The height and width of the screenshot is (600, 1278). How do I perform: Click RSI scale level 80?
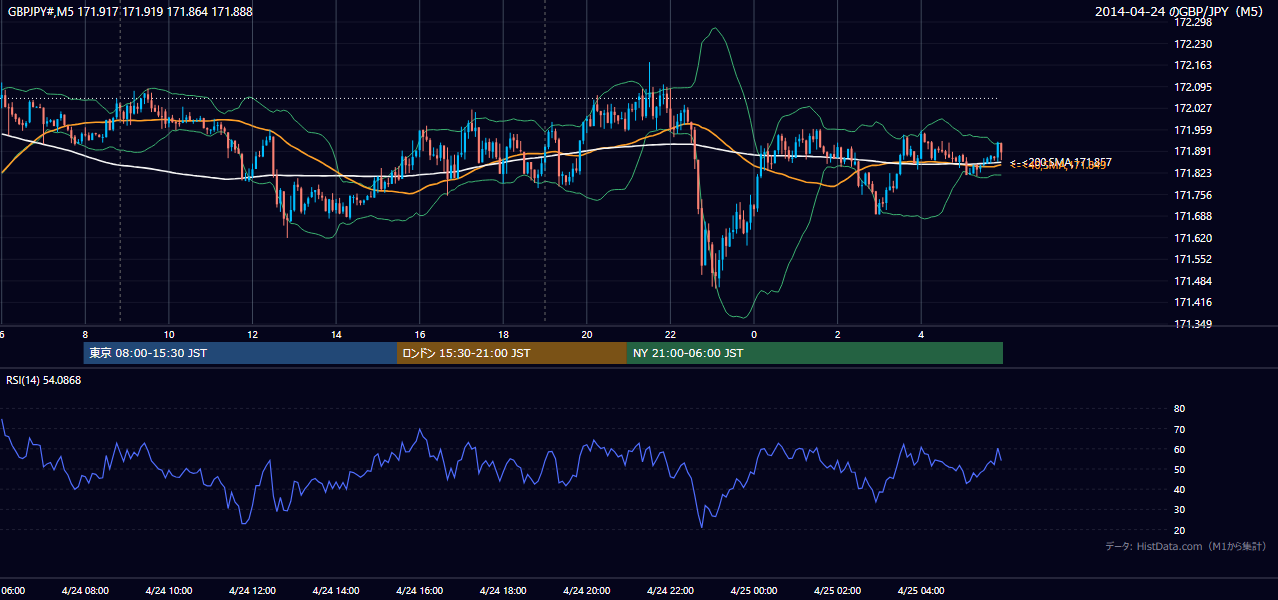click(1179, 409)
